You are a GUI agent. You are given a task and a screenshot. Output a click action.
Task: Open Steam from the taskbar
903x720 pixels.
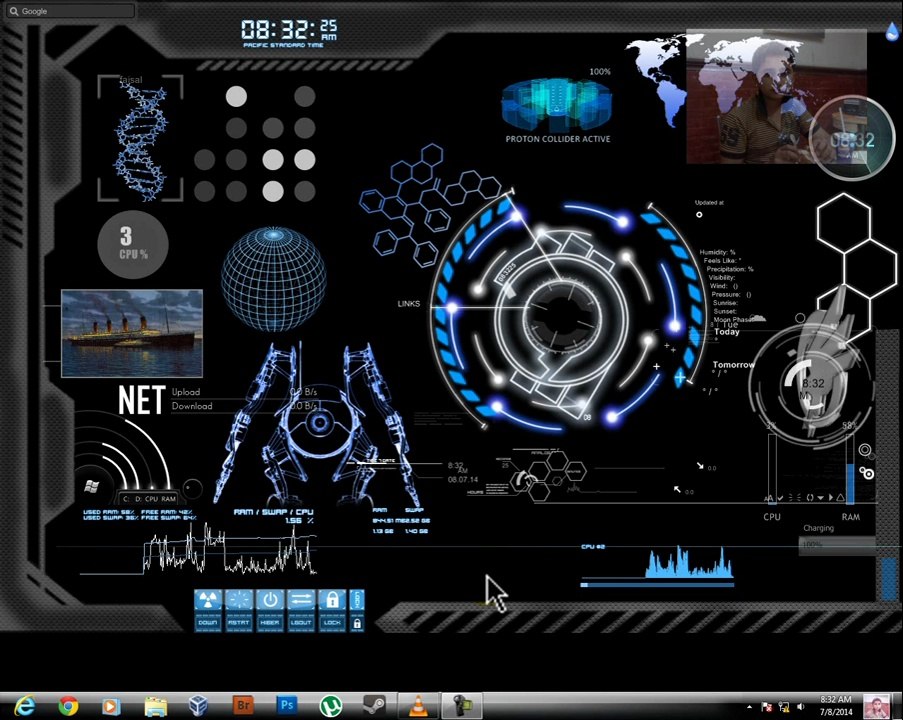[x=374, y=706]
